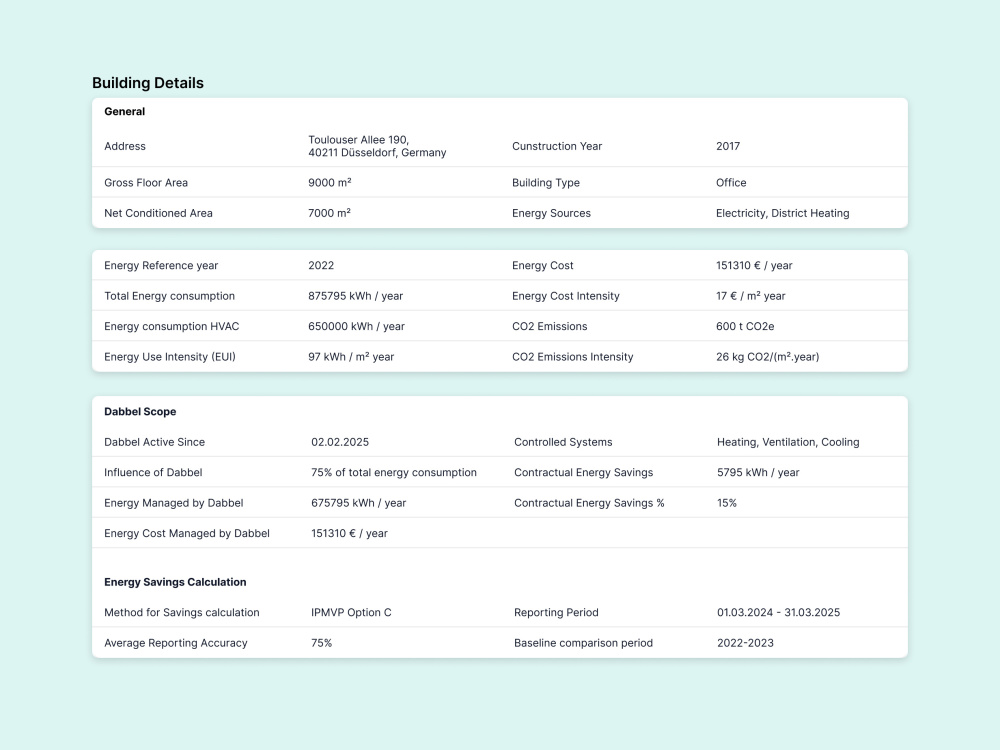The image size is (1000, 750).
Task: Click the value 'Electricity, District Heating'
Action: point(783,213)
